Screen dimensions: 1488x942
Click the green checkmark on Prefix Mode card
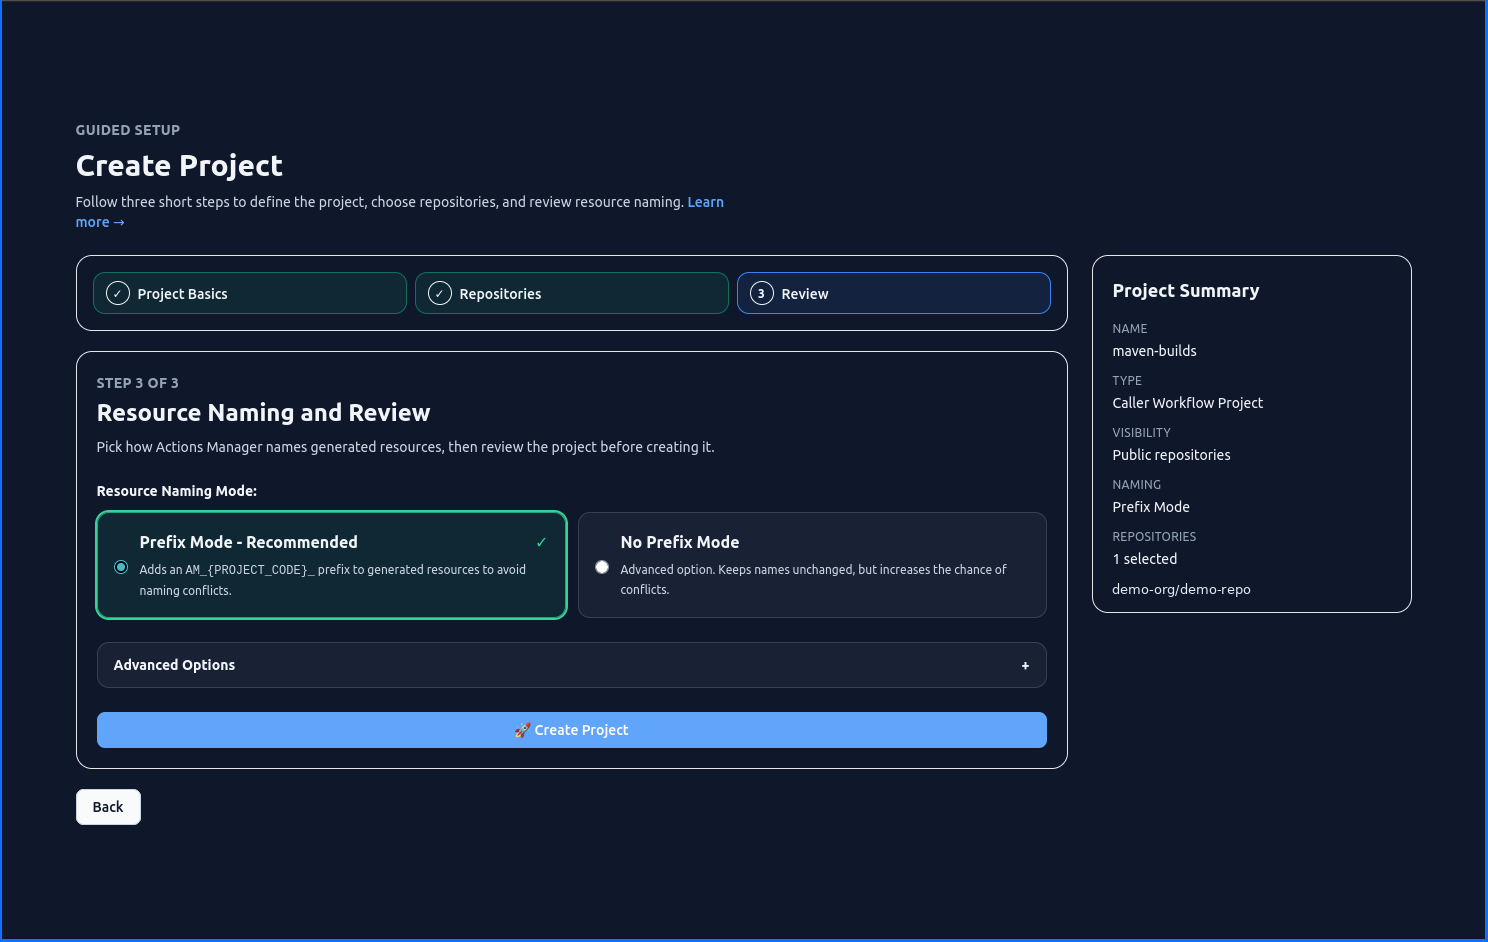541,542
